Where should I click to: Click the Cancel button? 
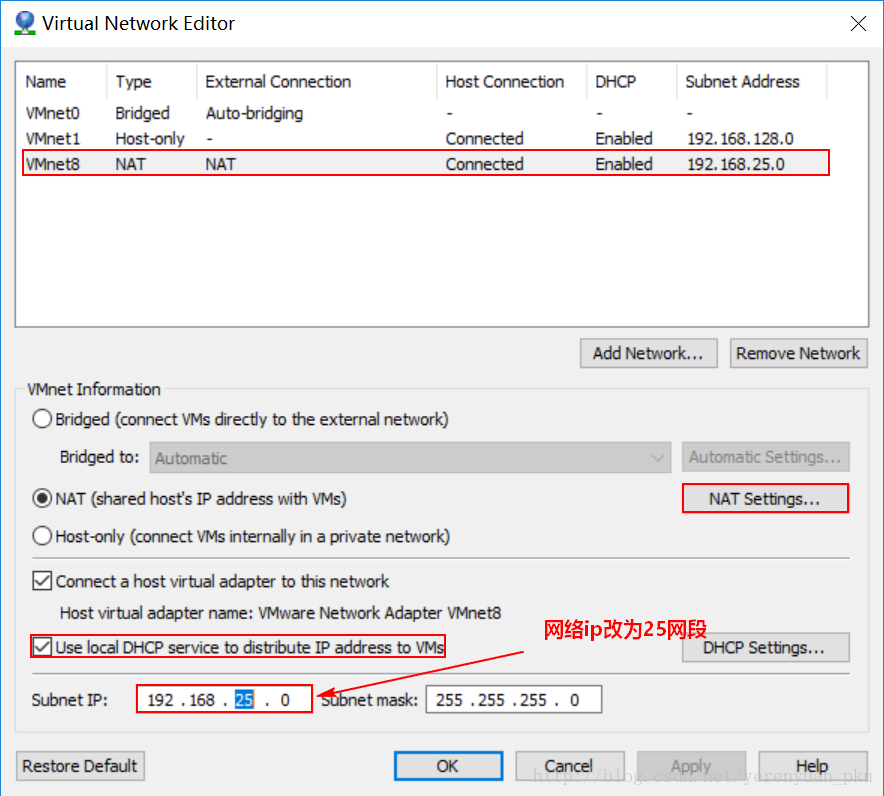[569, 766]
